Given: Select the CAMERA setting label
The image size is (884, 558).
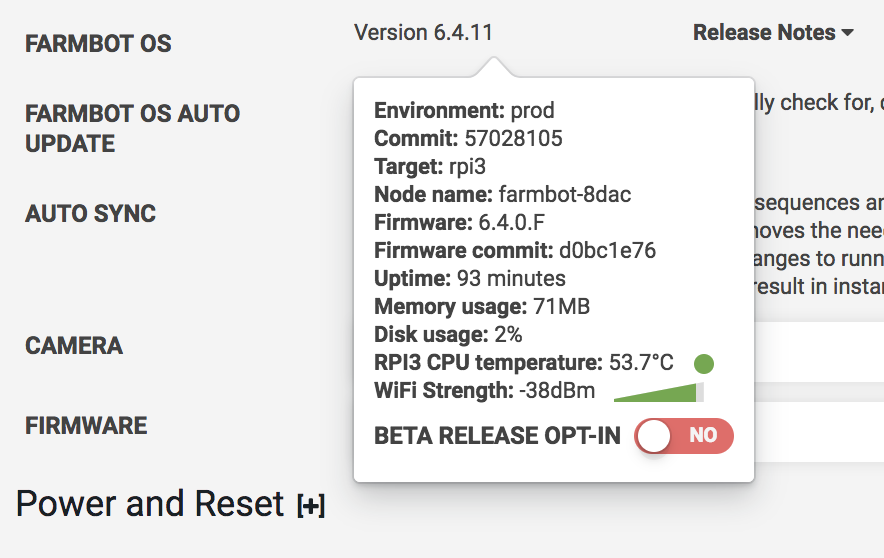Looking at the screenshot, I should 74,346.
